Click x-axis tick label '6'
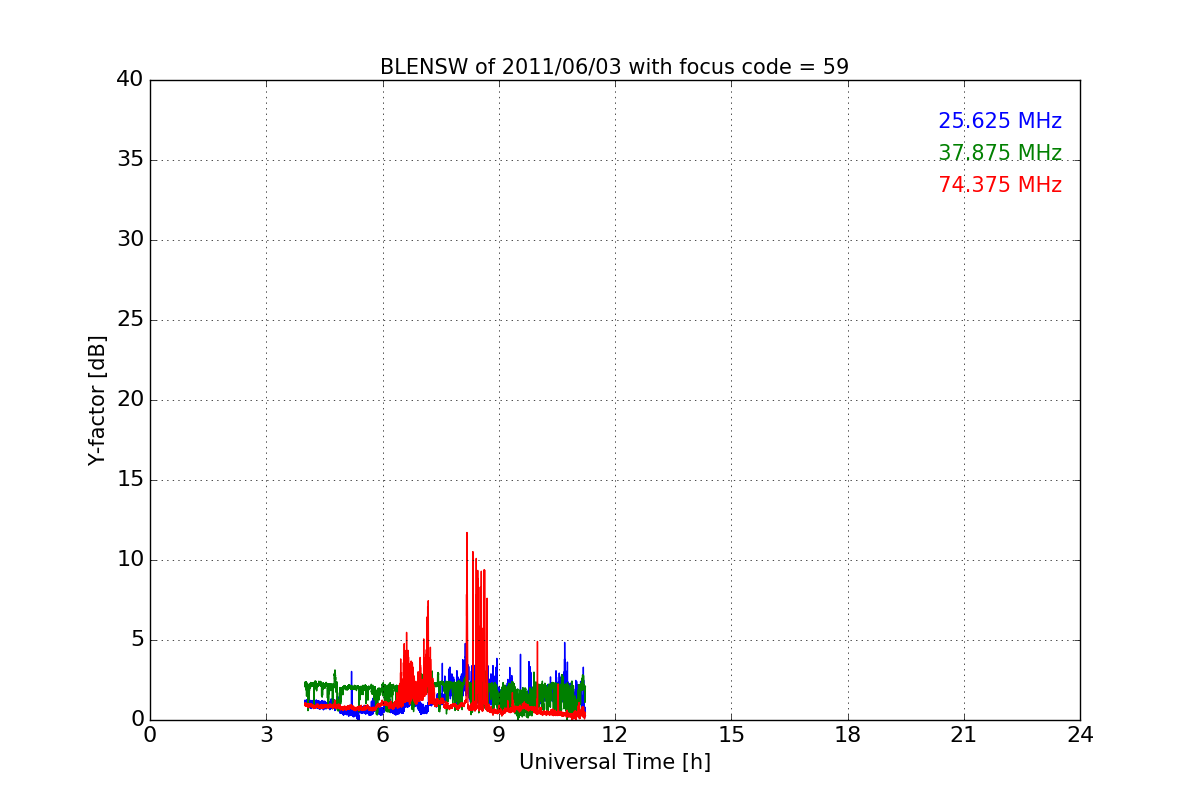Viewport: 1200px width, 800px height. (x=382, y=734)
